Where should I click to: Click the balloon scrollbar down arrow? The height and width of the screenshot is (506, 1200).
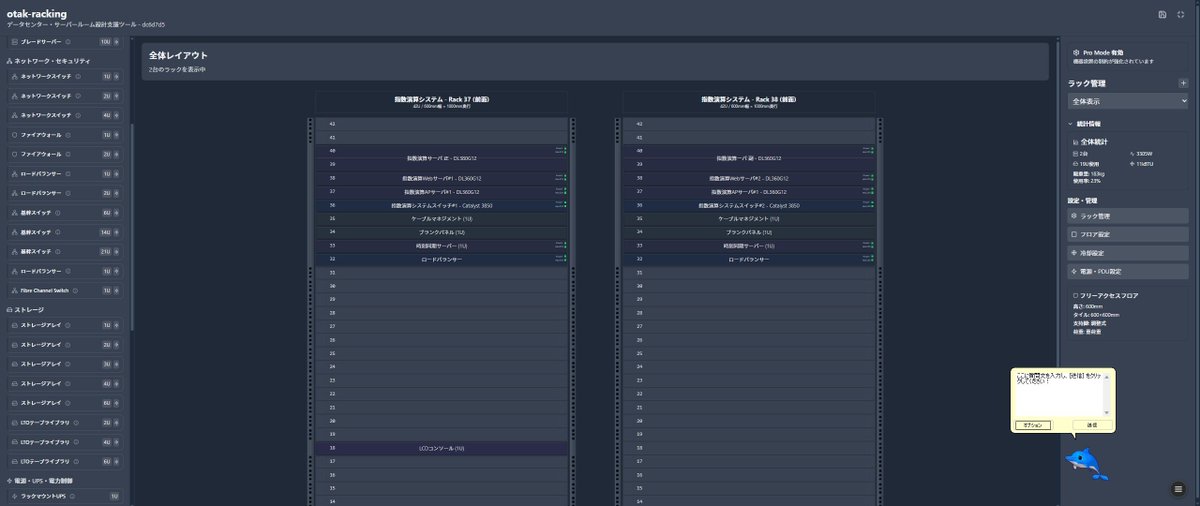[1107, 413]
